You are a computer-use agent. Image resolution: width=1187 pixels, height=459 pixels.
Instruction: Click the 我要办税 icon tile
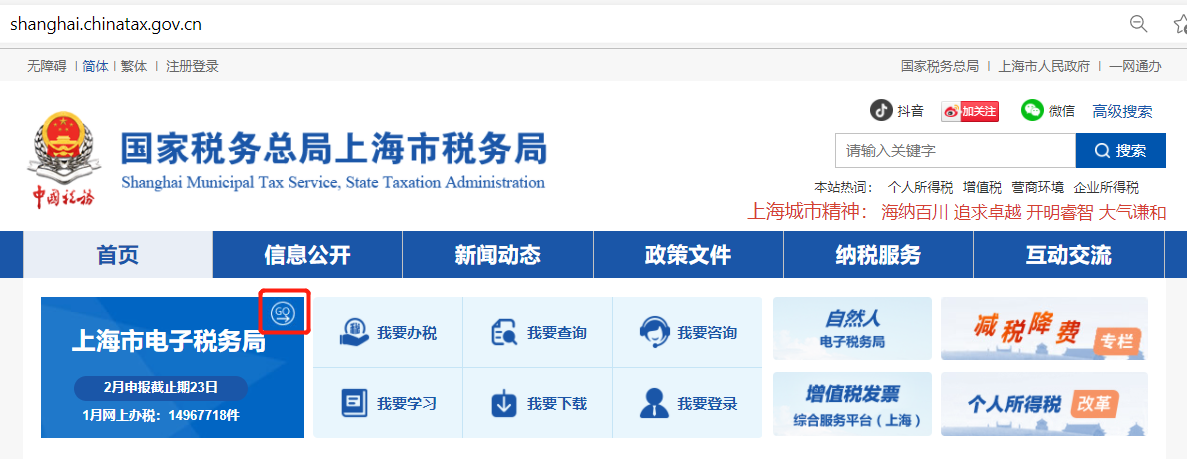[354, 332]
